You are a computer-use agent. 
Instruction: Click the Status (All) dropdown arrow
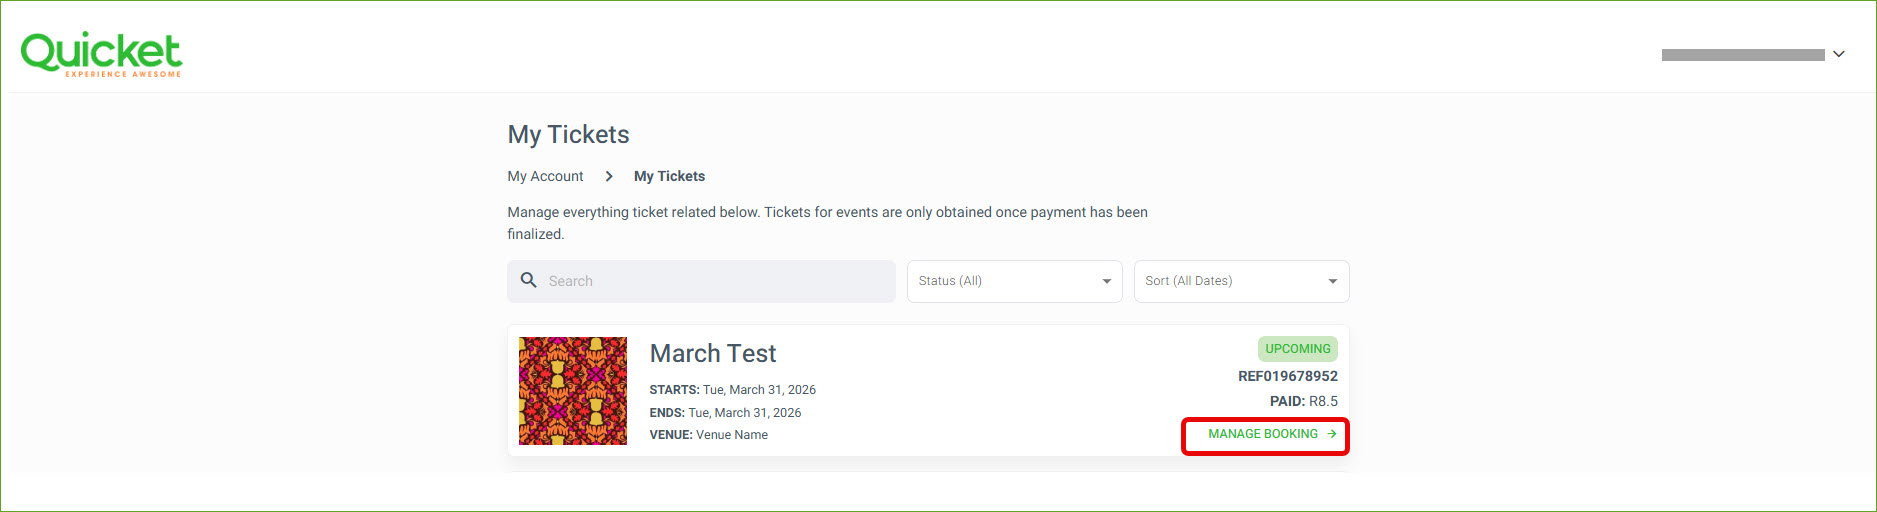coord(1106,281)
